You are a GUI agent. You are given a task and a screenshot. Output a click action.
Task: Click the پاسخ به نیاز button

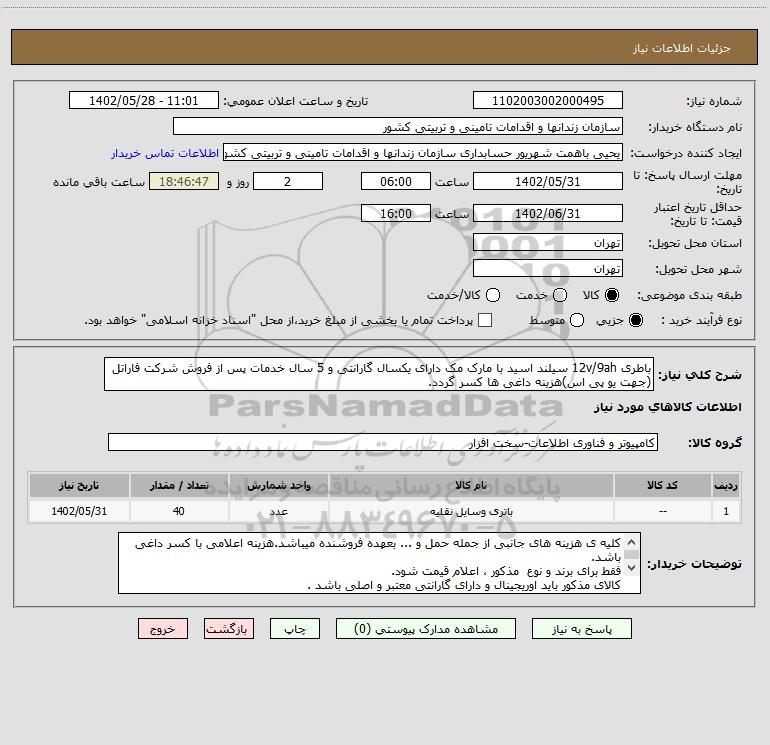pyautogui.click(x=581, y=629)
